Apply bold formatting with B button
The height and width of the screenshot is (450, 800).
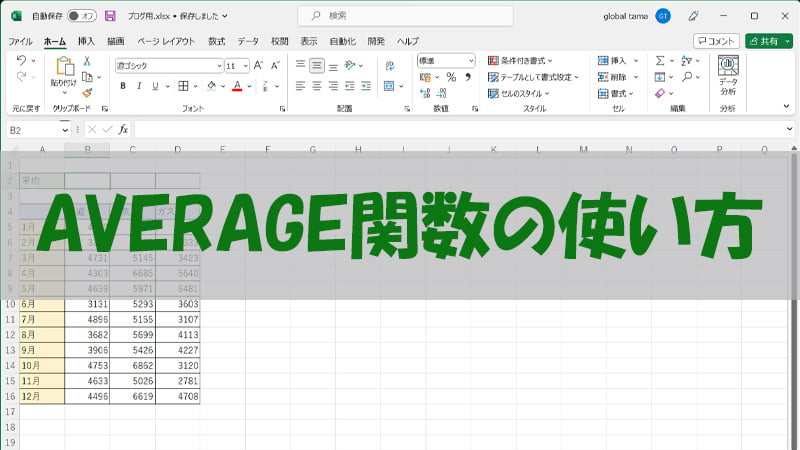click(x=123, y=86)
